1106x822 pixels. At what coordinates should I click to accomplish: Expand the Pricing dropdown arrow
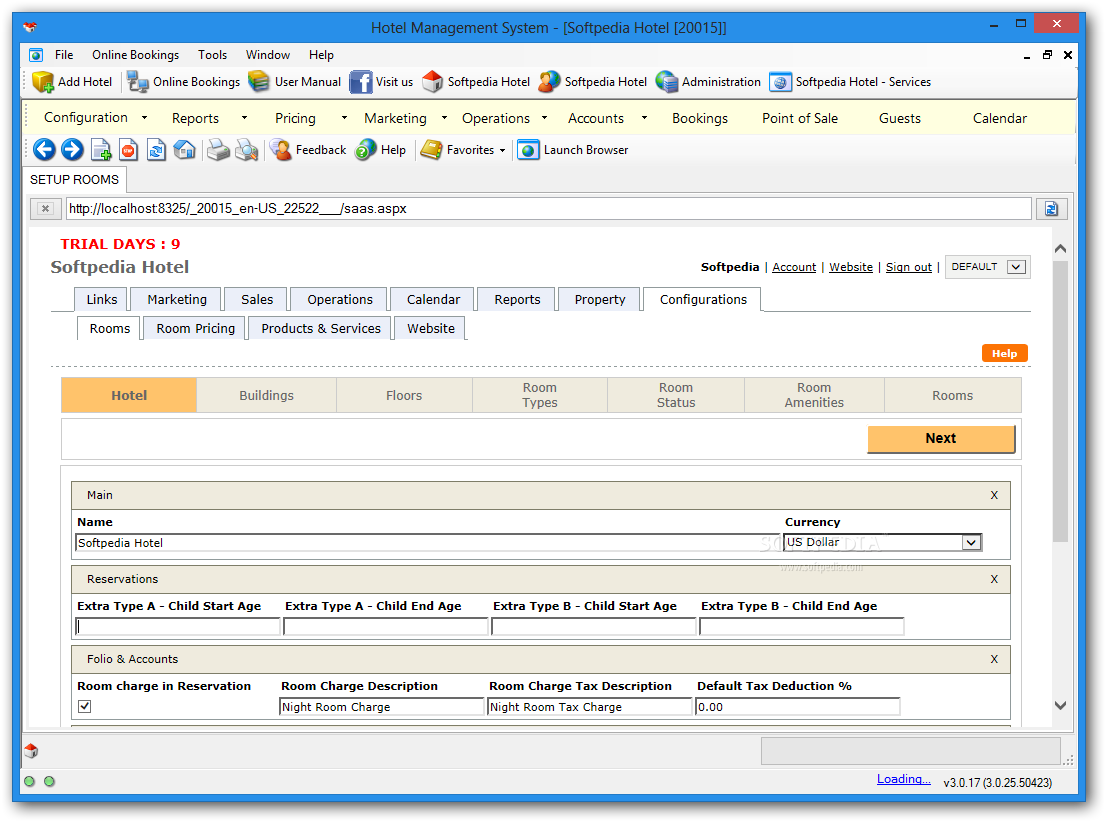click(344, 118)
